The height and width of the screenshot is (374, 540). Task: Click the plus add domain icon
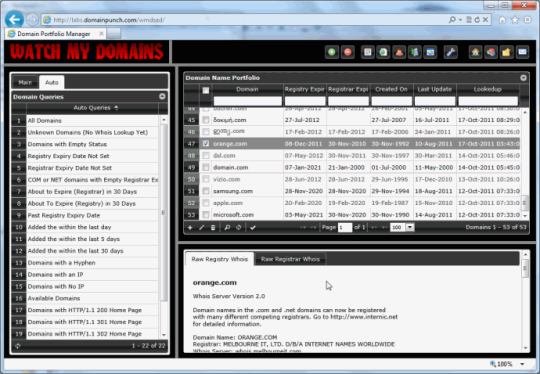[190, 227]
